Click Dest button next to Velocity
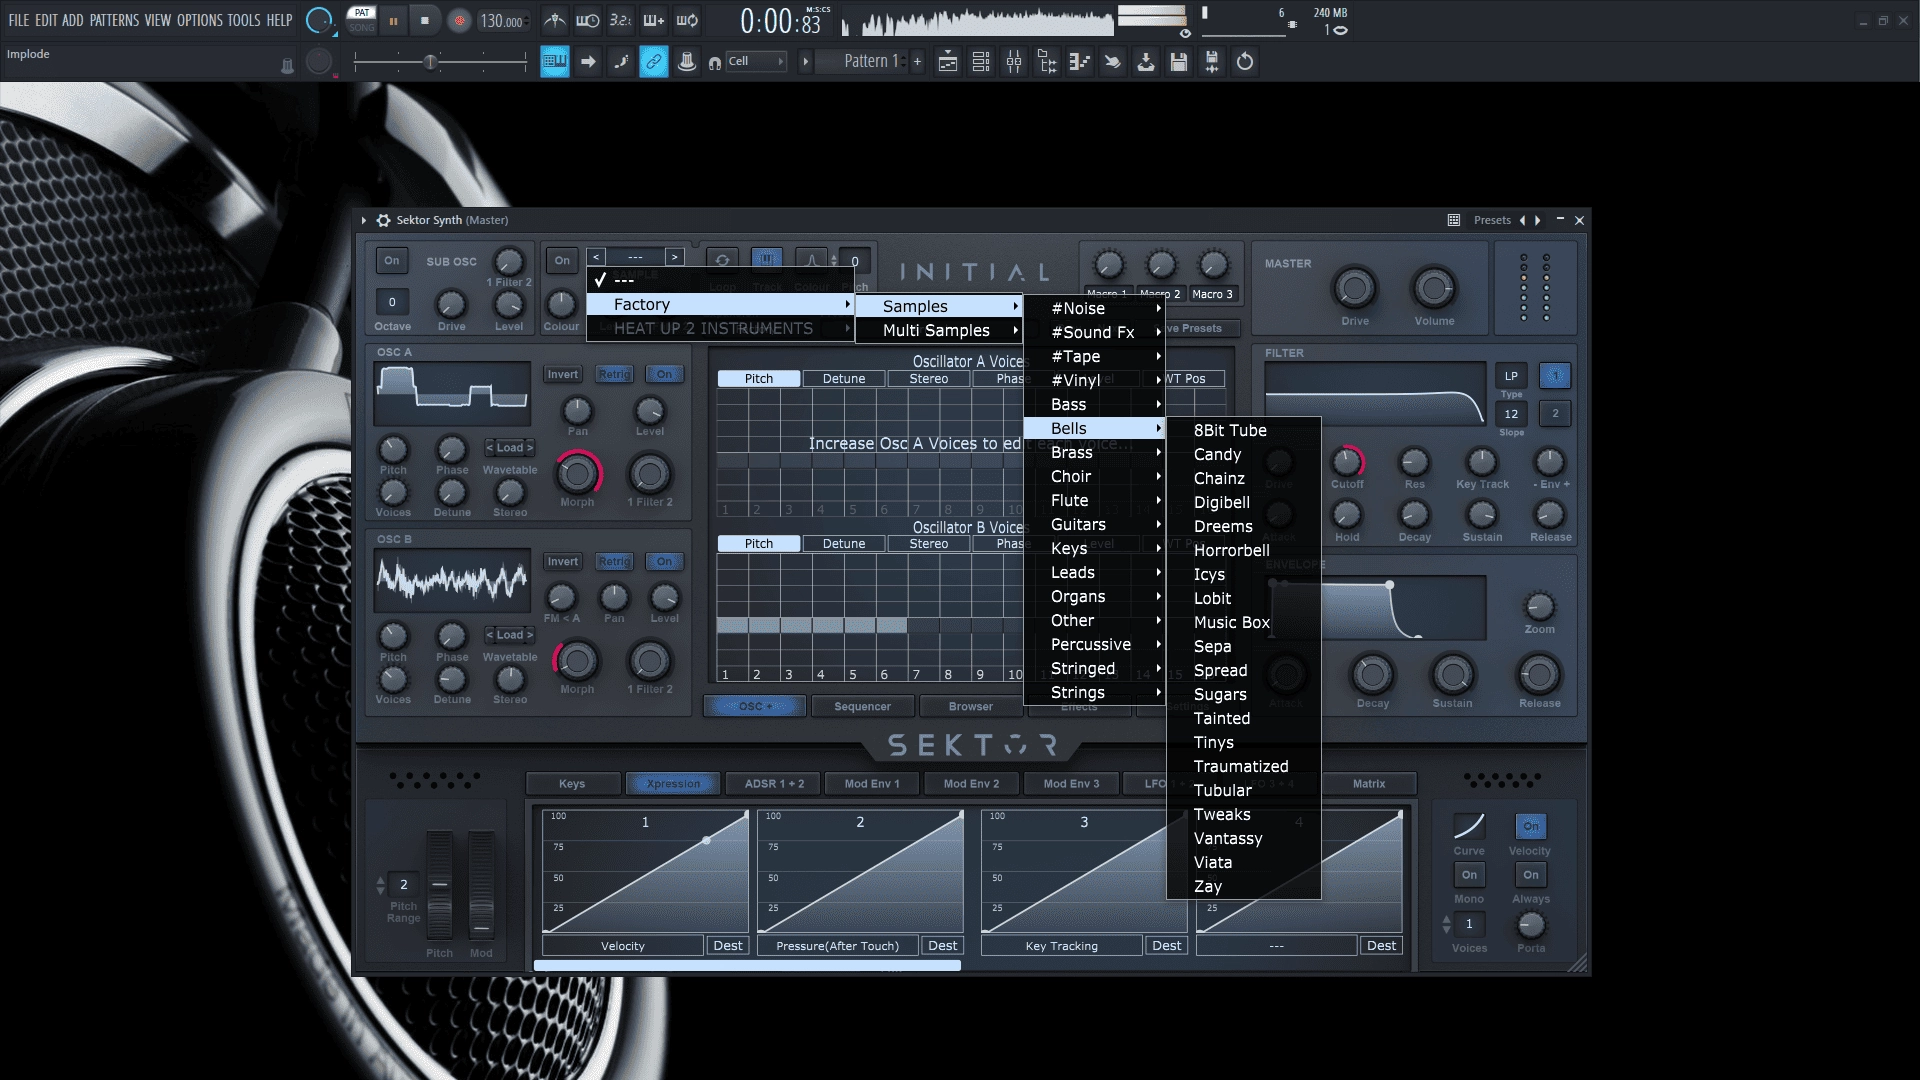Image resolution: width=1920 pixels, height=1080 pixels. pos(728,945)
